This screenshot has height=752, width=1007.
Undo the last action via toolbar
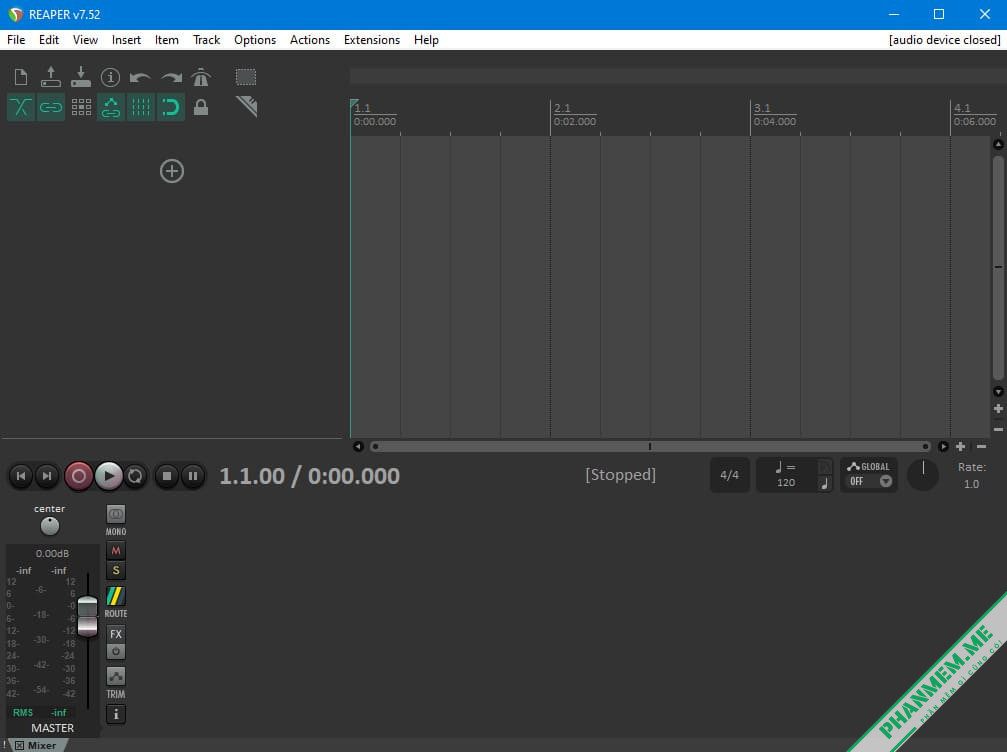pyautogui.click(x=140, y=78)
